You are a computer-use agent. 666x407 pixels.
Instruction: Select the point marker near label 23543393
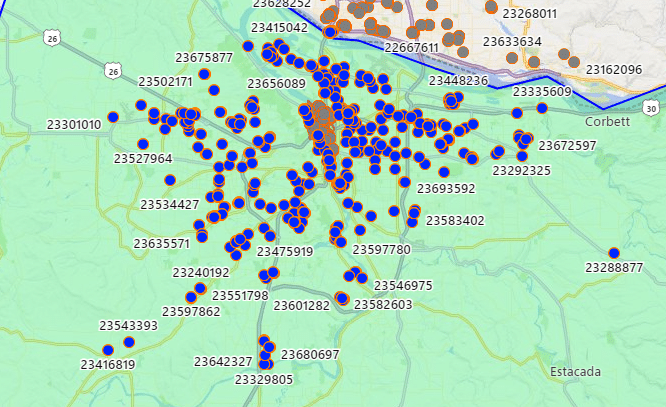pos(129,342)
